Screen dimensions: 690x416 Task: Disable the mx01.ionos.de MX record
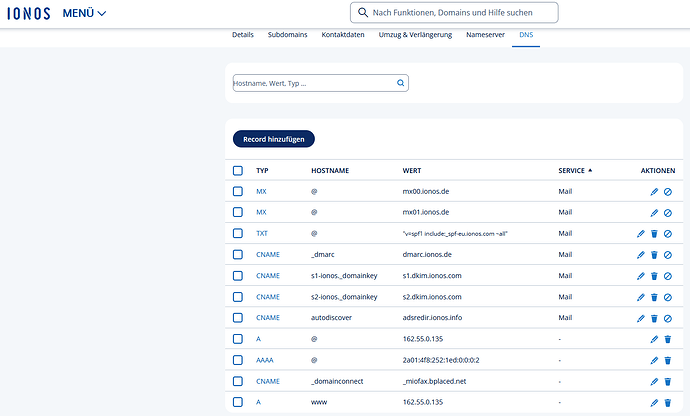[x=667, y=212]
